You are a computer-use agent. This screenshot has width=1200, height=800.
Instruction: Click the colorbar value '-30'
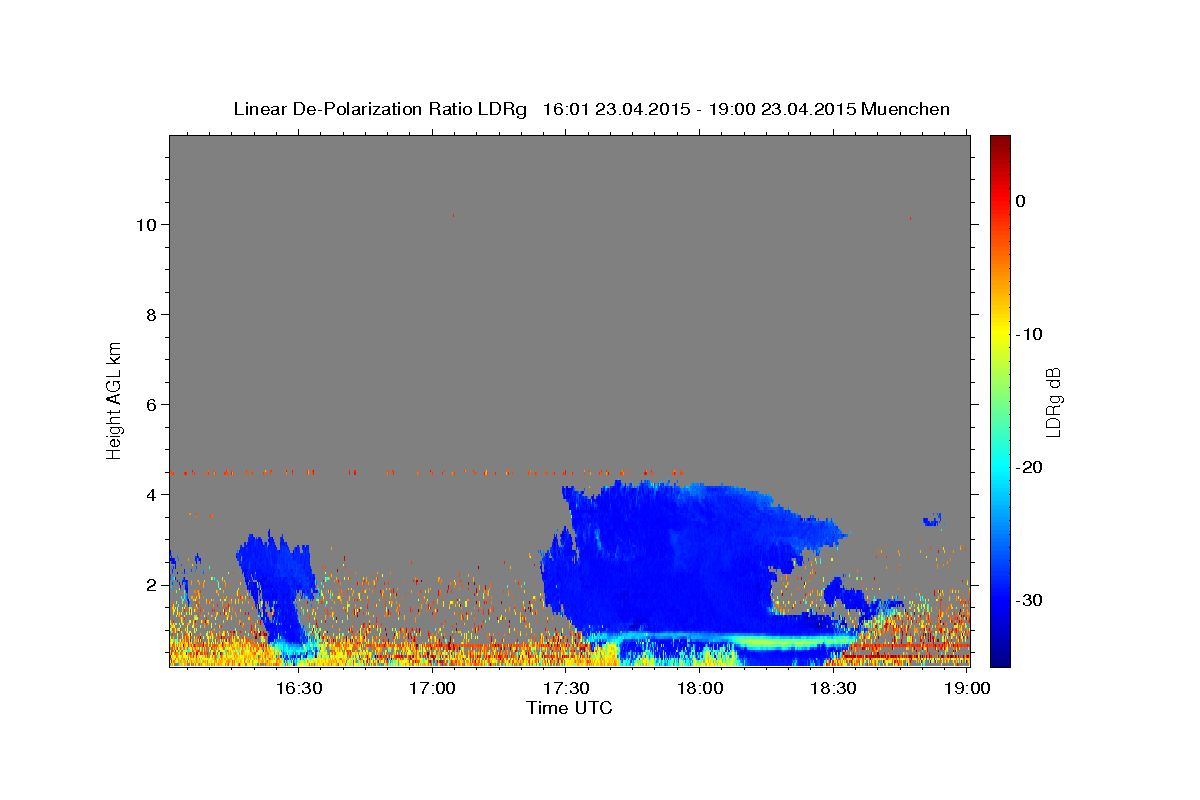click(x=1030, y=600)
